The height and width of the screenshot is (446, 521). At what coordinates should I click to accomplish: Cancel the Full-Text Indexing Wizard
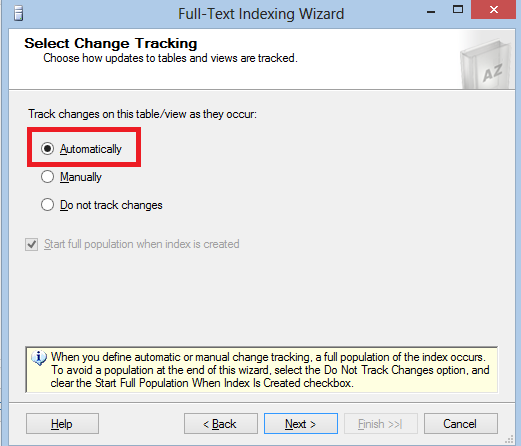click(x=461, y=424)
